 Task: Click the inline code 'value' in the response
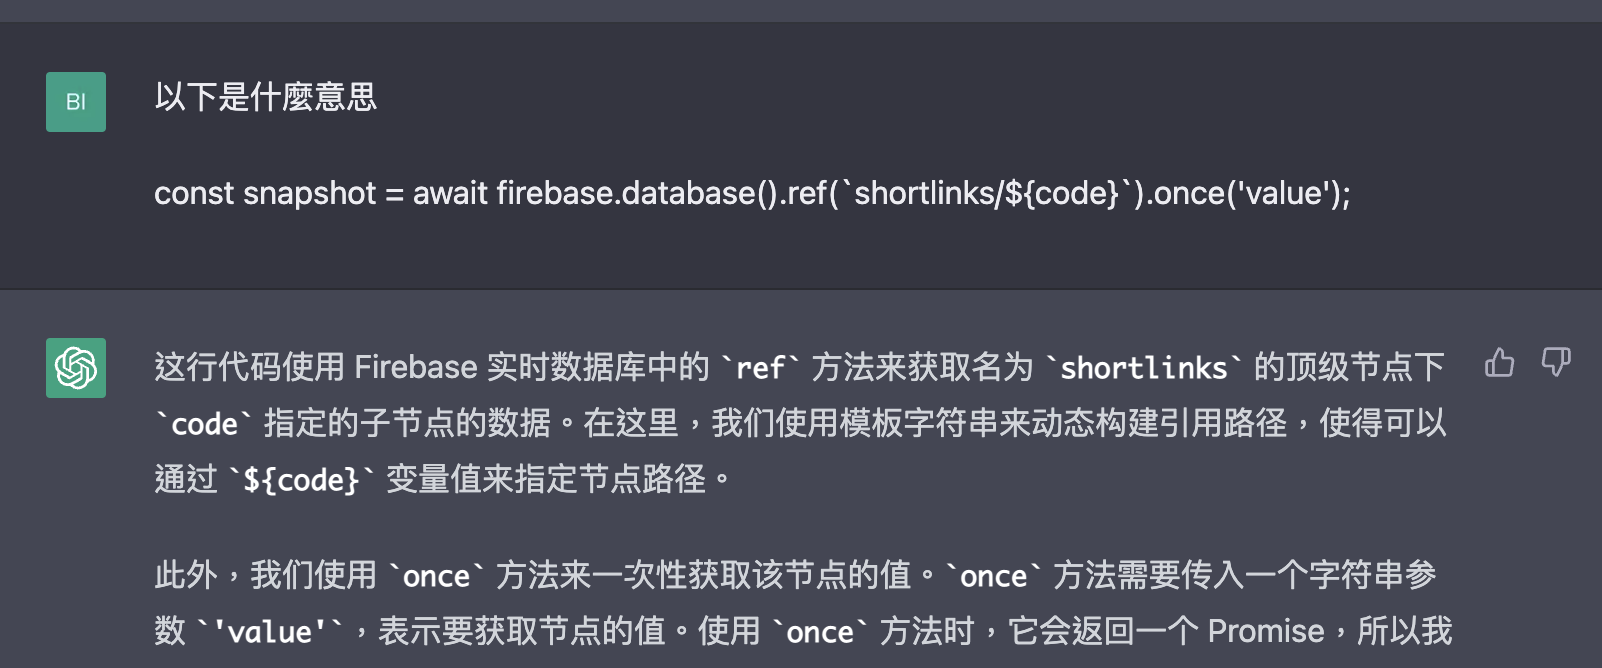click(270, 633)
